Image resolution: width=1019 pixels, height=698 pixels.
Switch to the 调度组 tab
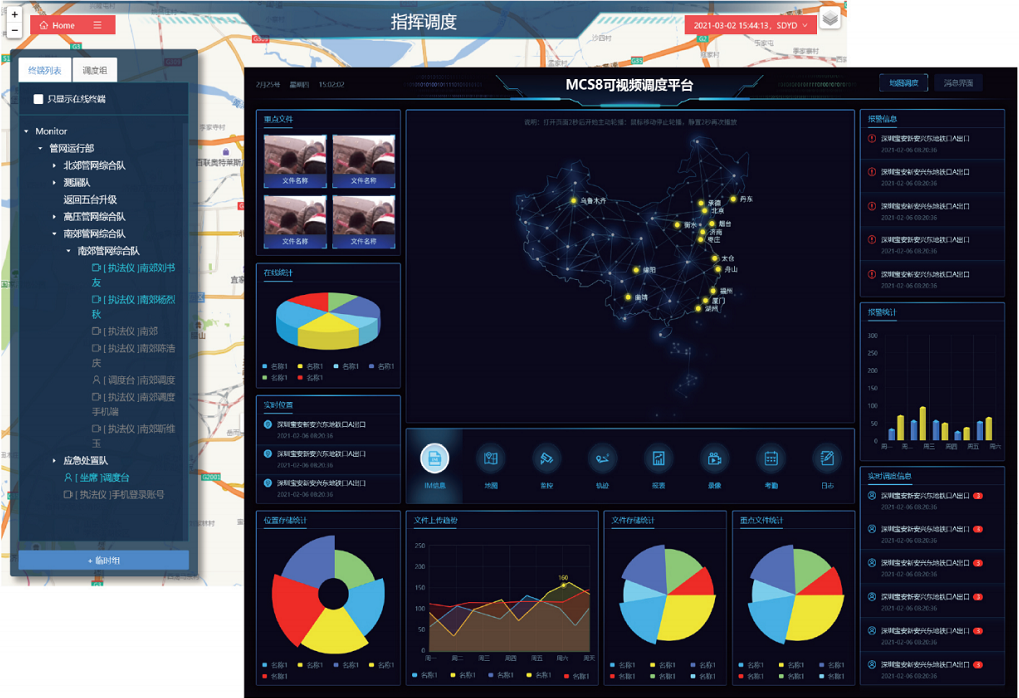tap(97, 70)
